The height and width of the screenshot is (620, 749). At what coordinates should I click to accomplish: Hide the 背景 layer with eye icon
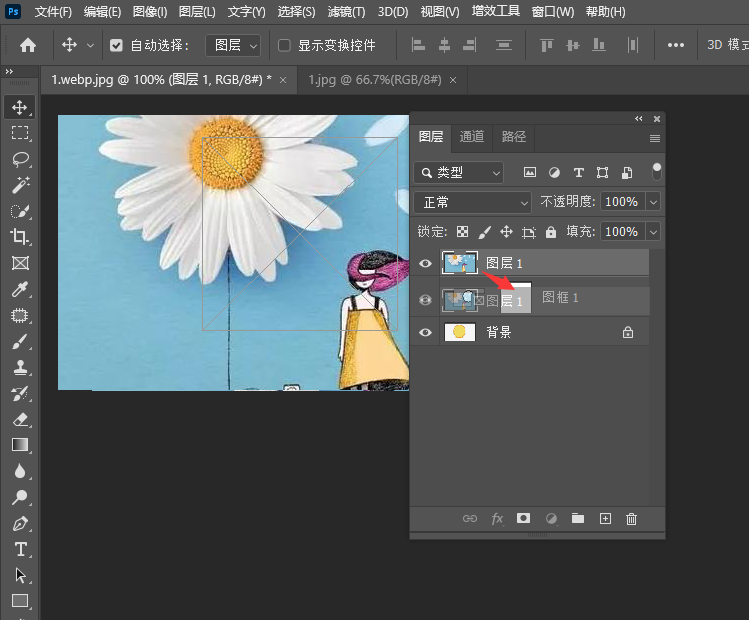coord(426,332)
